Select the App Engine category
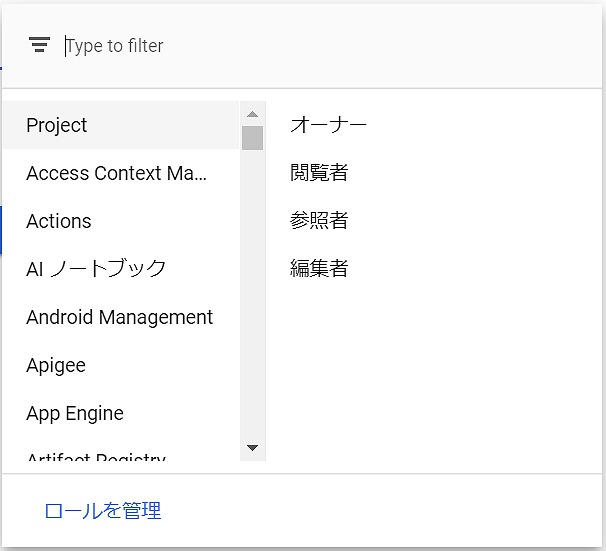Viewport: 606px width, 551px height. click(x=121, y=413)
